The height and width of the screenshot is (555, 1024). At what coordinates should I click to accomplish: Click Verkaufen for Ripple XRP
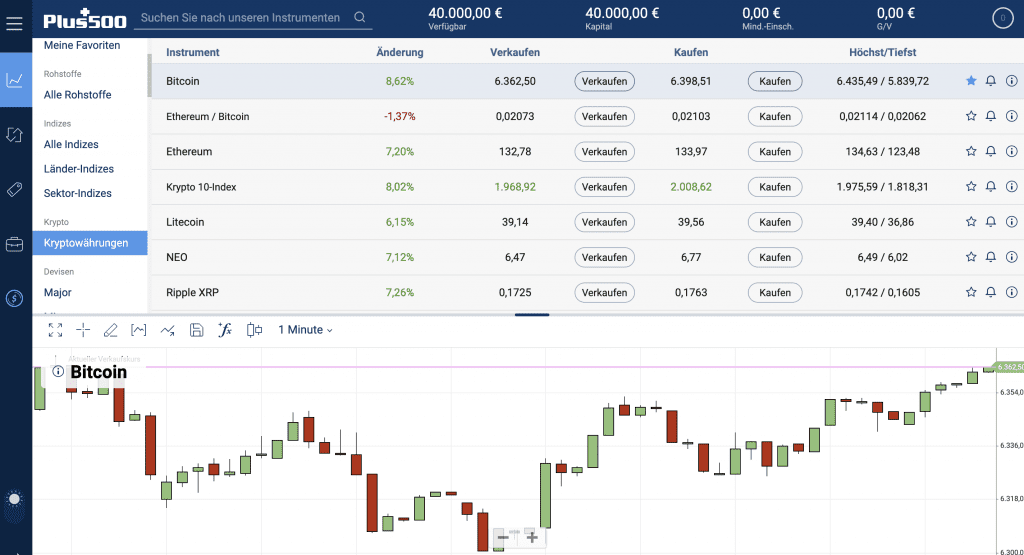pyautogui.click(x=604, y=293)
